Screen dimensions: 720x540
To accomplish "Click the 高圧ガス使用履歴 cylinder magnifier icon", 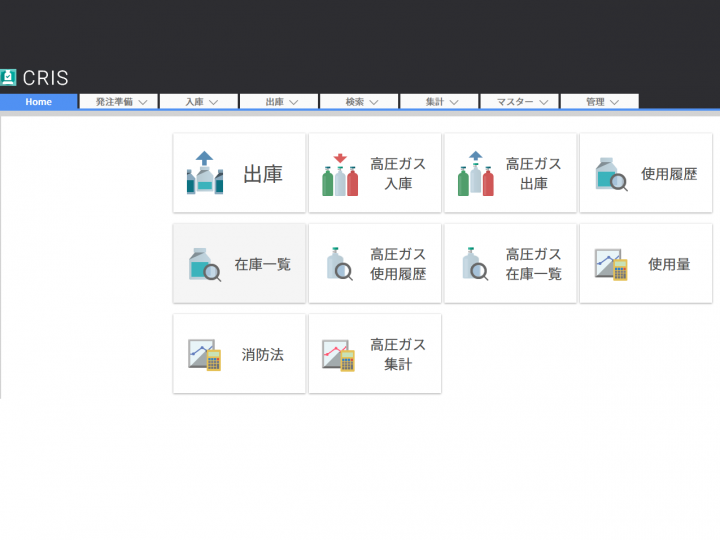I will 340,264.
